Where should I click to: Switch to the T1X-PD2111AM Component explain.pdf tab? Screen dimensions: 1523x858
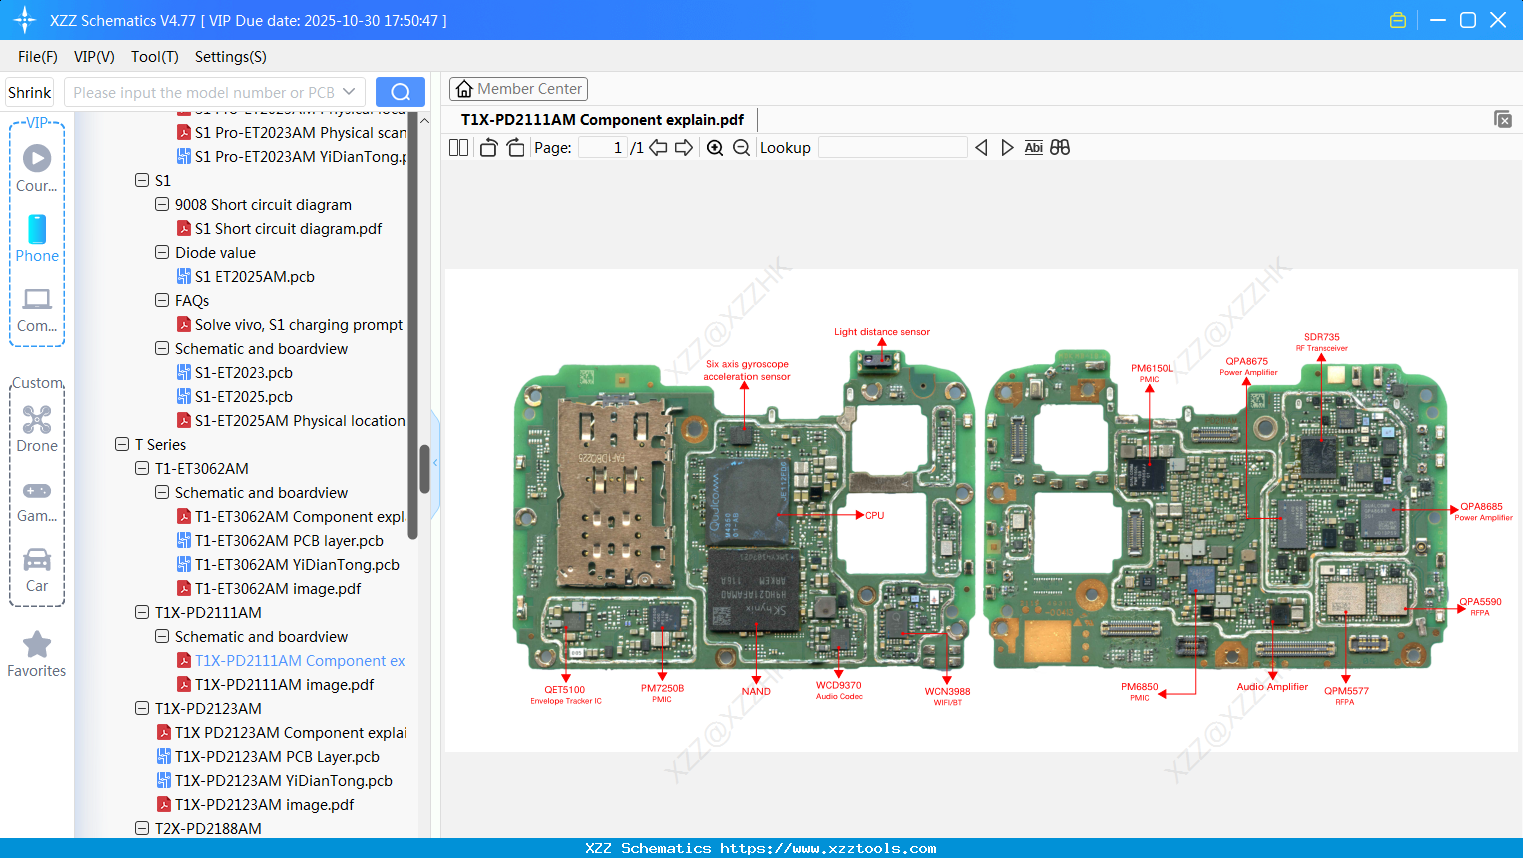point(601,119)
